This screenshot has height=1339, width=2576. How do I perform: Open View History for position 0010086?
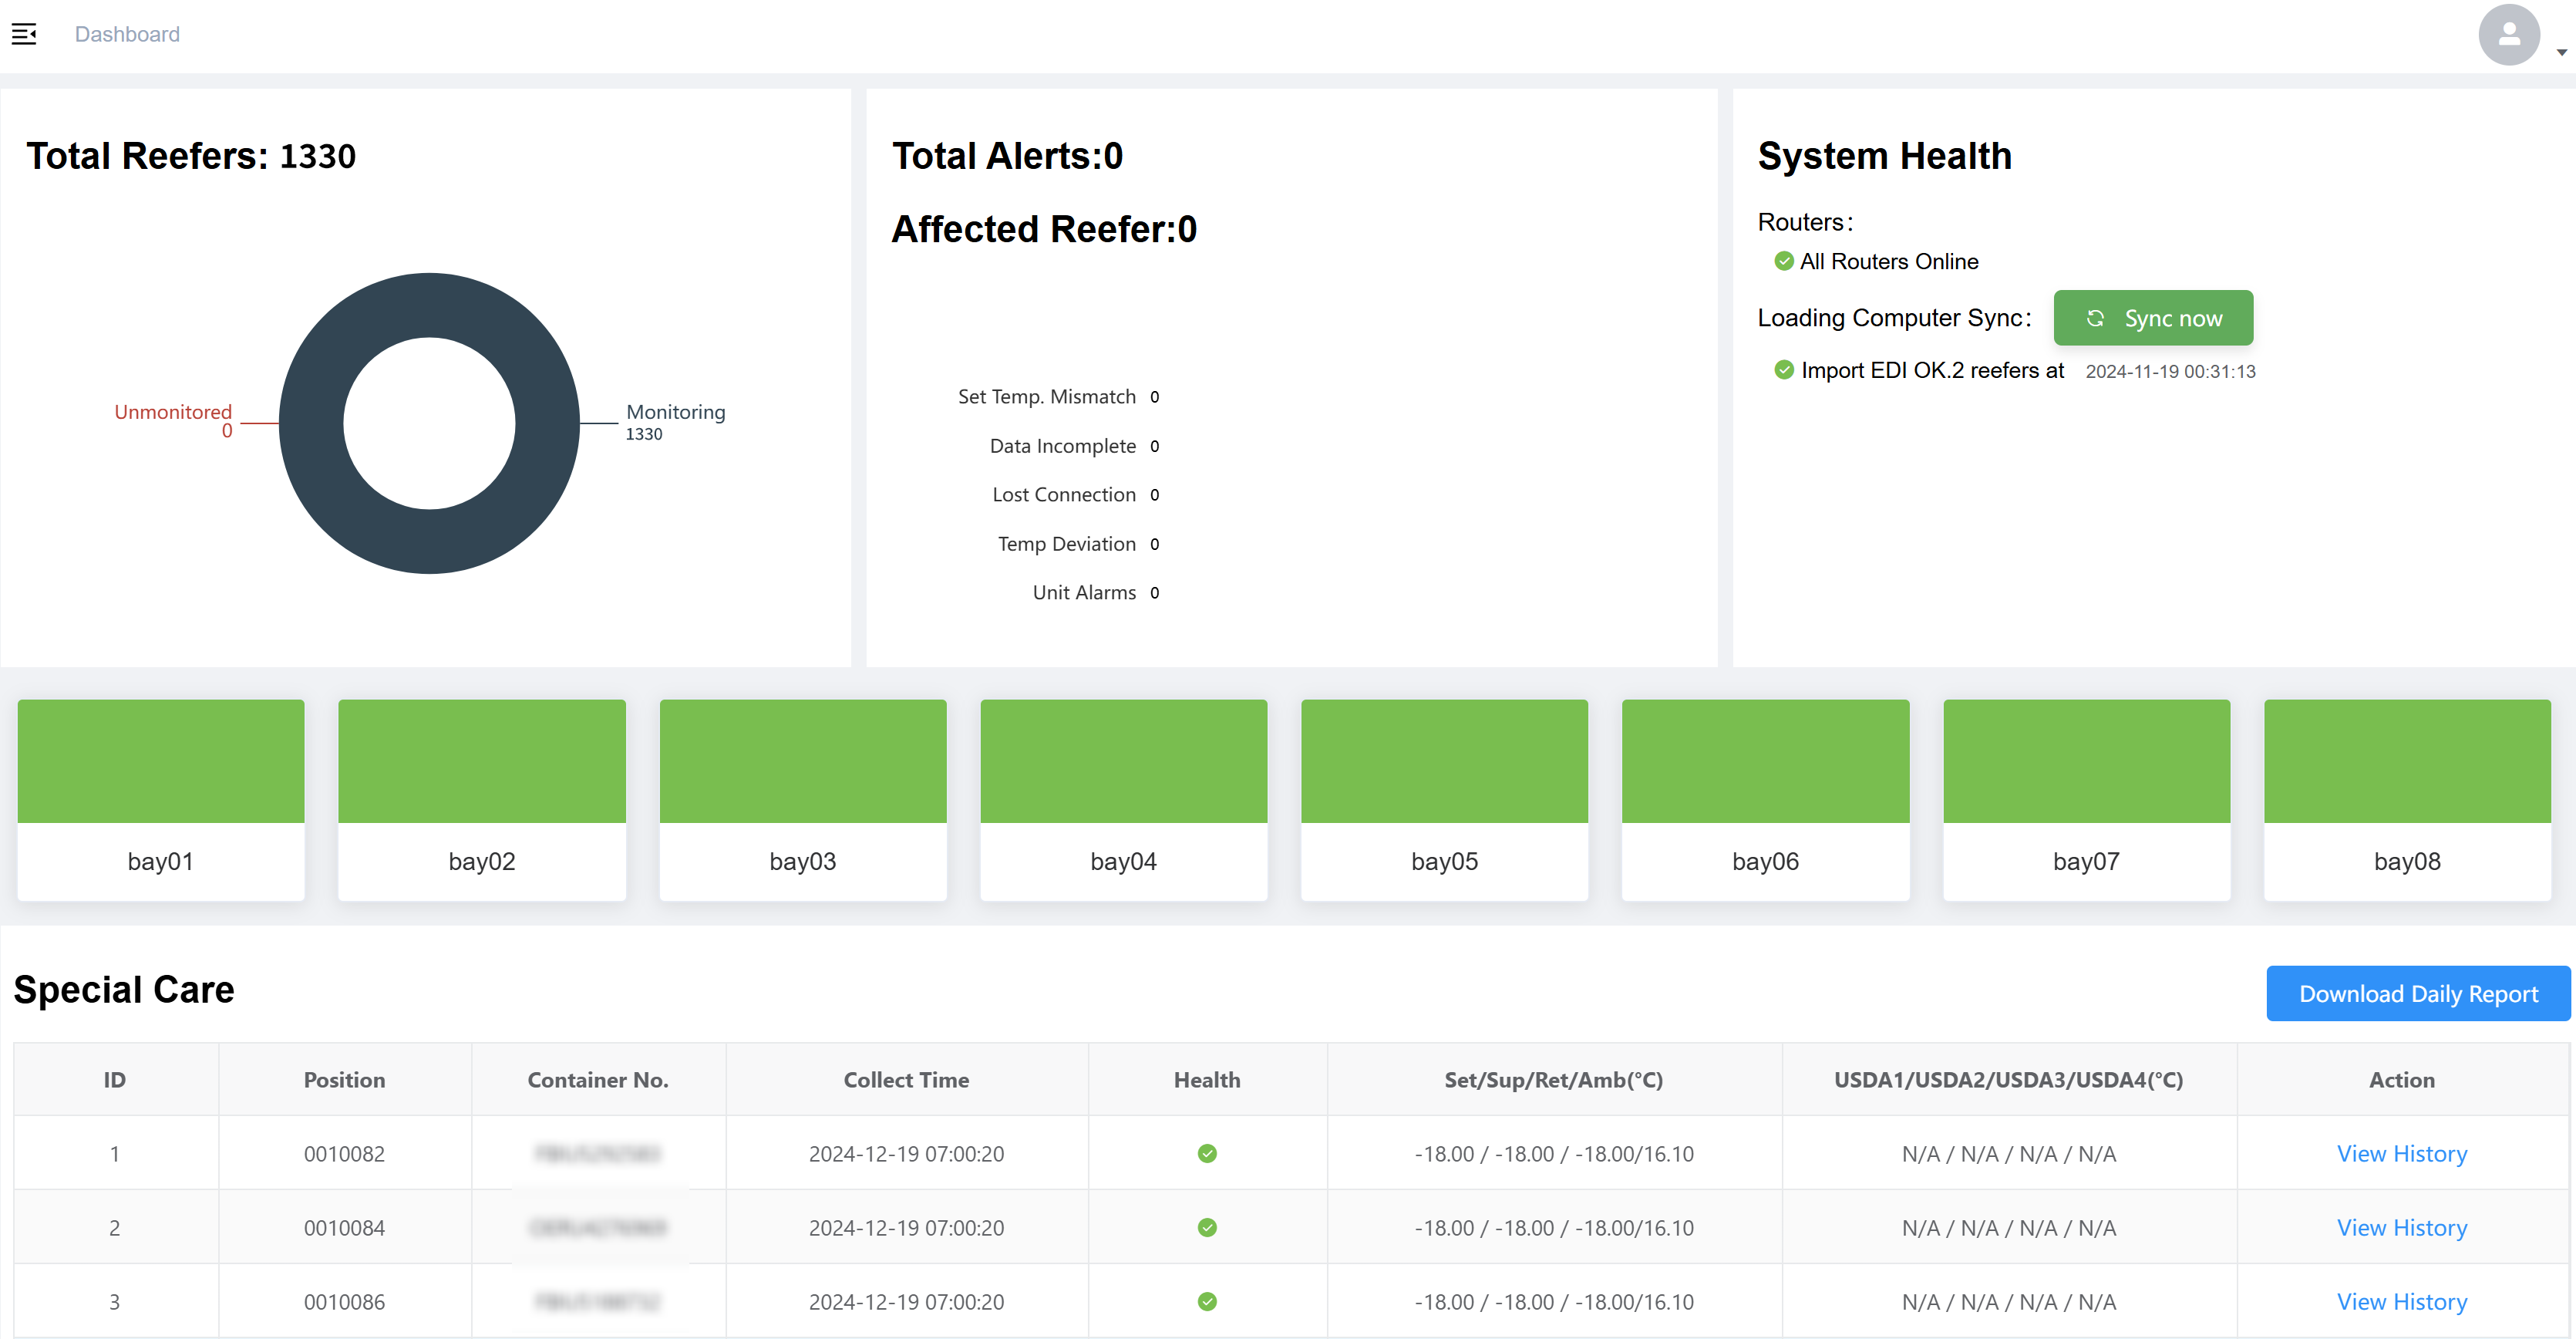point(2401,1301)
